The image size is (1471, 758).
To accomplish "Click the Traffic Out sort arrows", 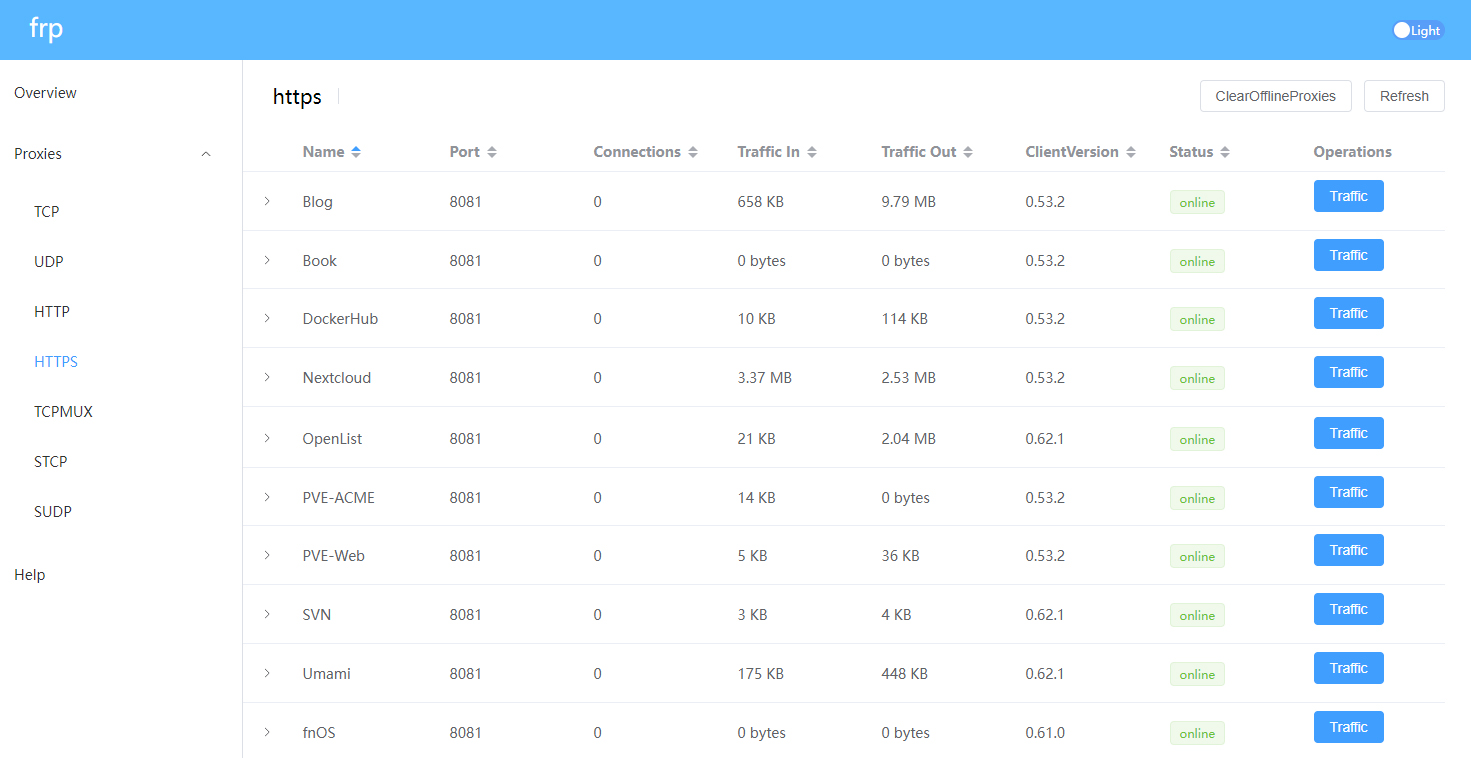I will pyautogui.click(x=968, y=152).
